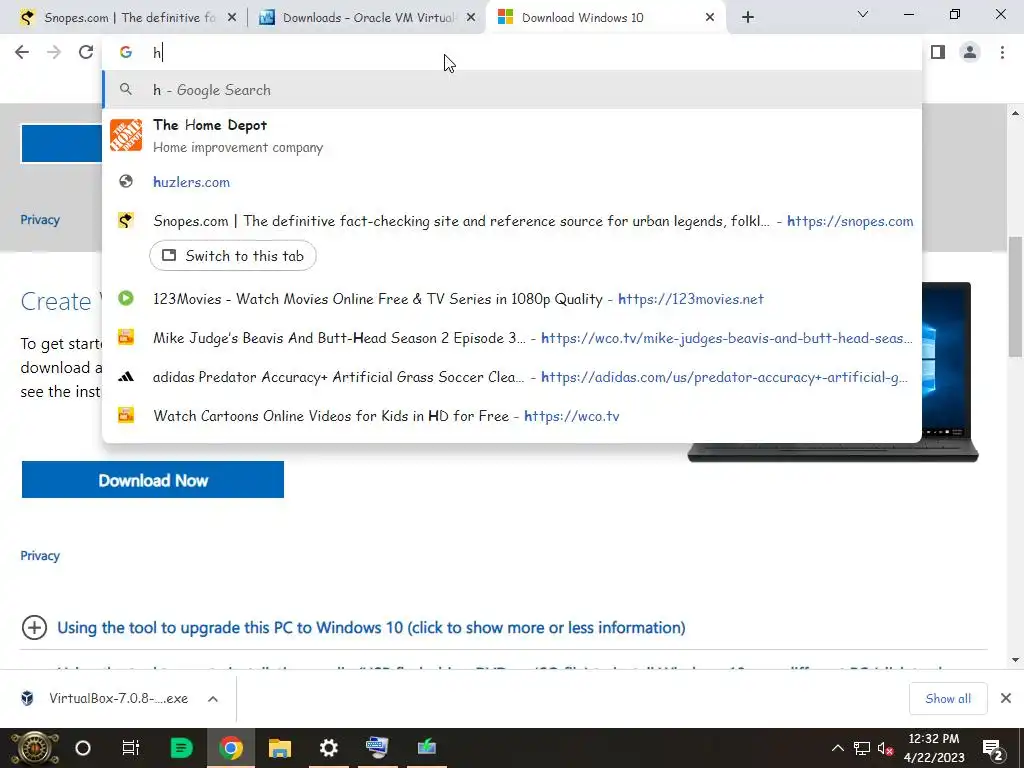Image resolution: width=1024 pixels, height=768 pixels.
Task: Open the green notes app on taskbar
Action: [181, 748]
